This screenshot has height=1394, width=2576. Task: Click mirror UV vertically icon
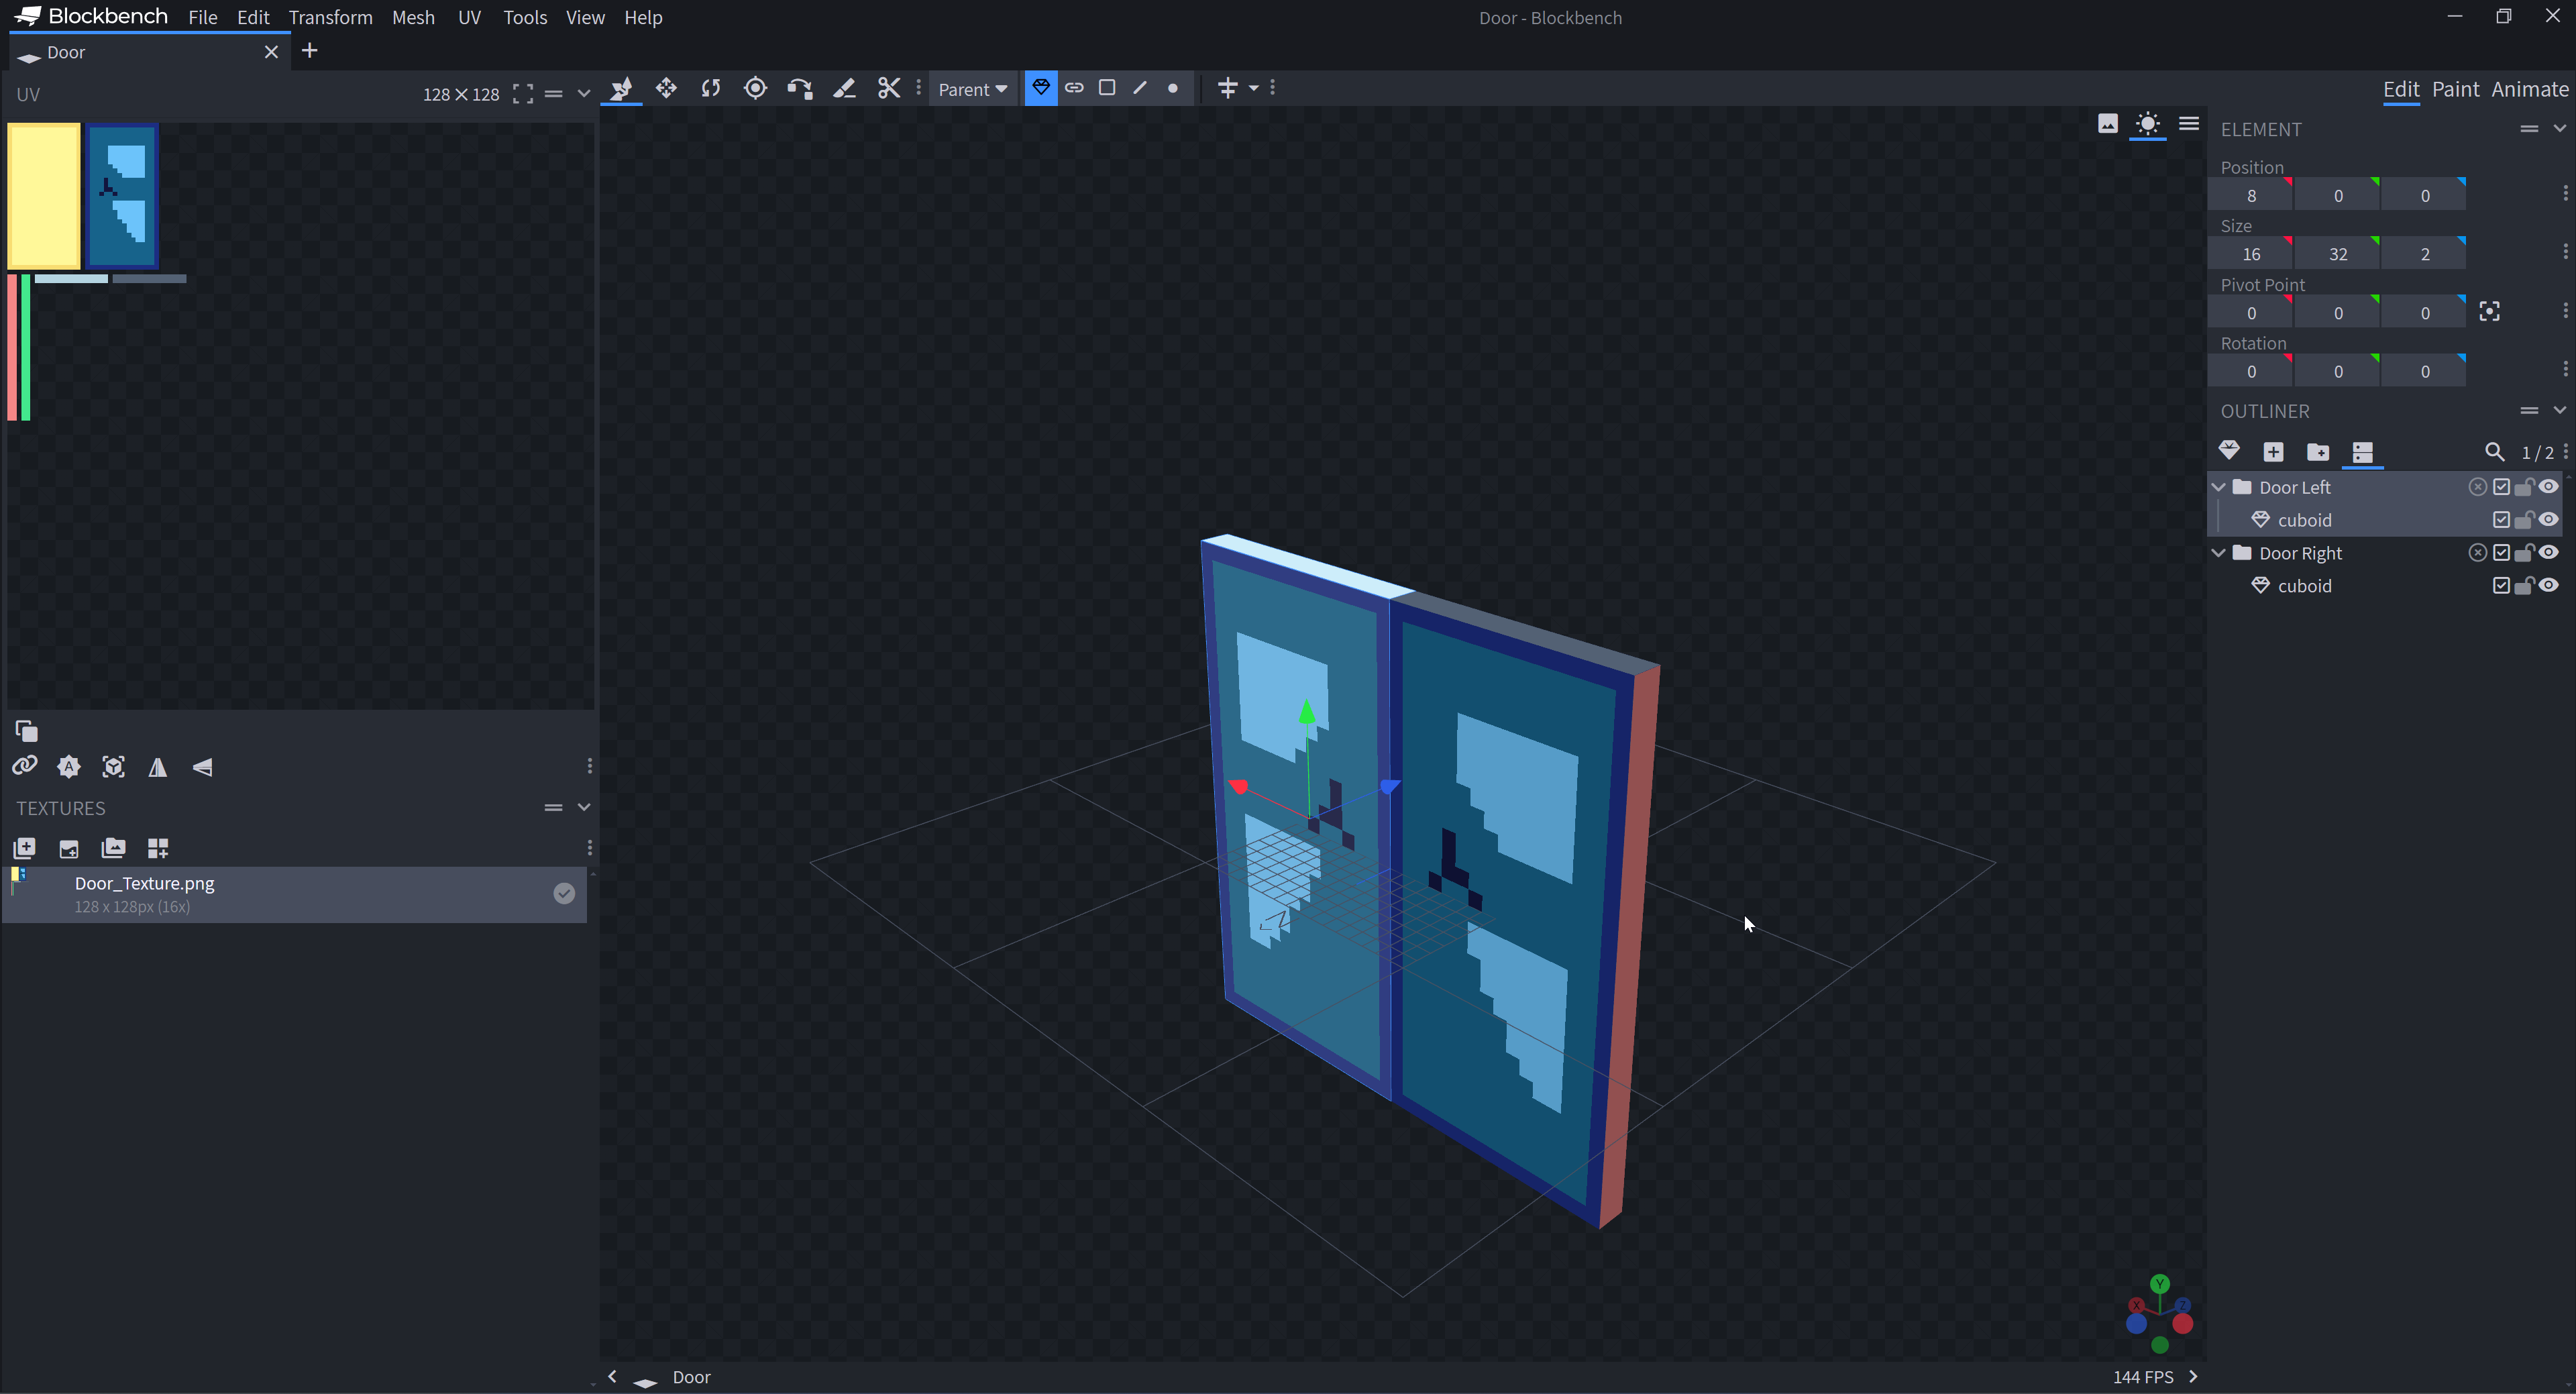tap(203, 767)
